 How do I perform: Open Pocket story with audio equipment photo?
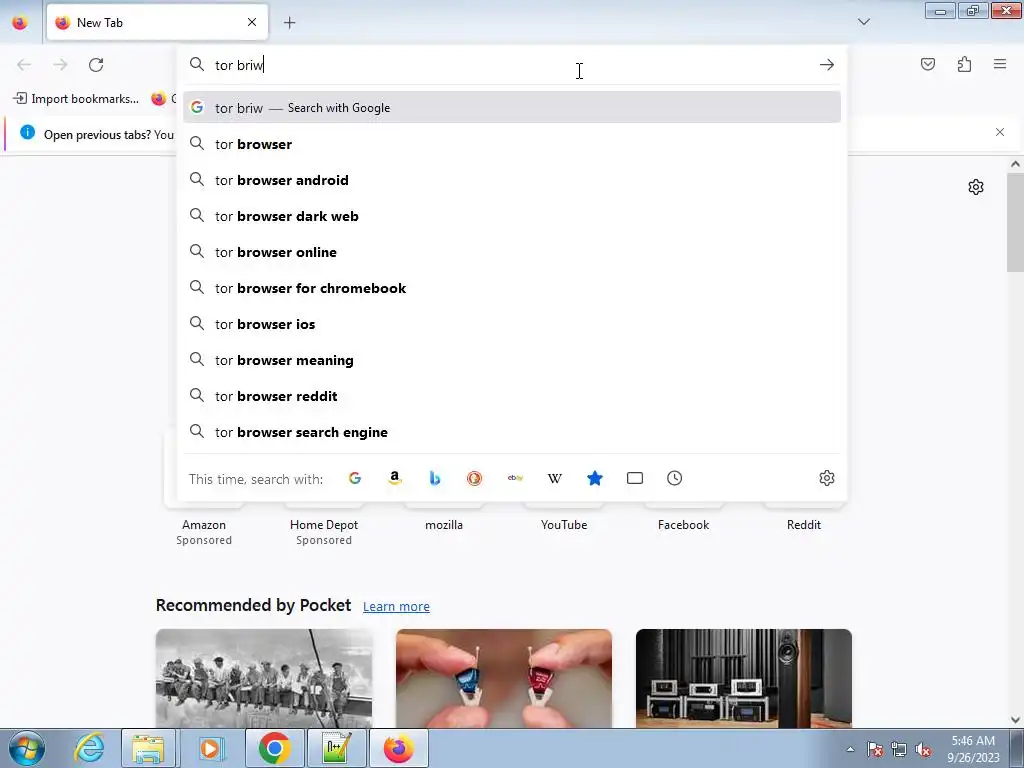tap(744, 678)
